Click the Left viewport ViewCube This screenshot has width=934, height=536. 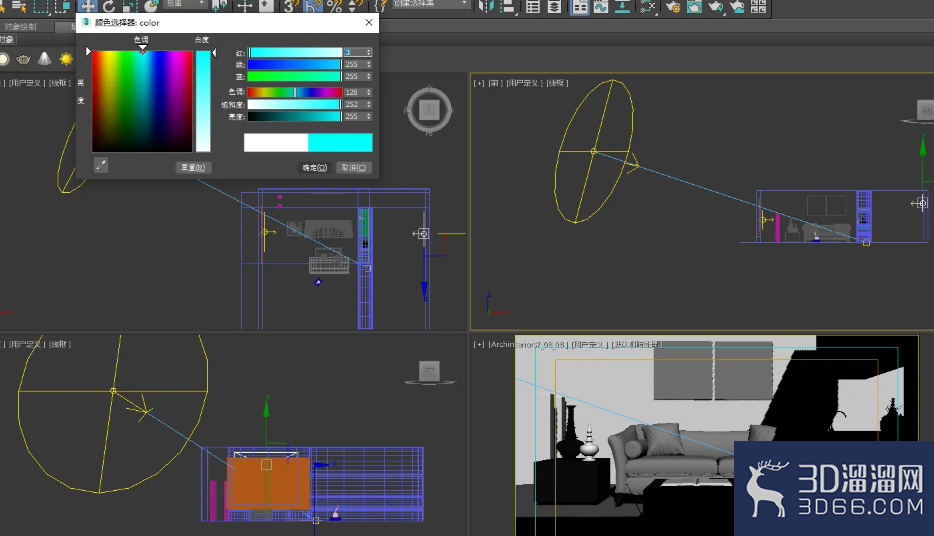tap(429, 372)
